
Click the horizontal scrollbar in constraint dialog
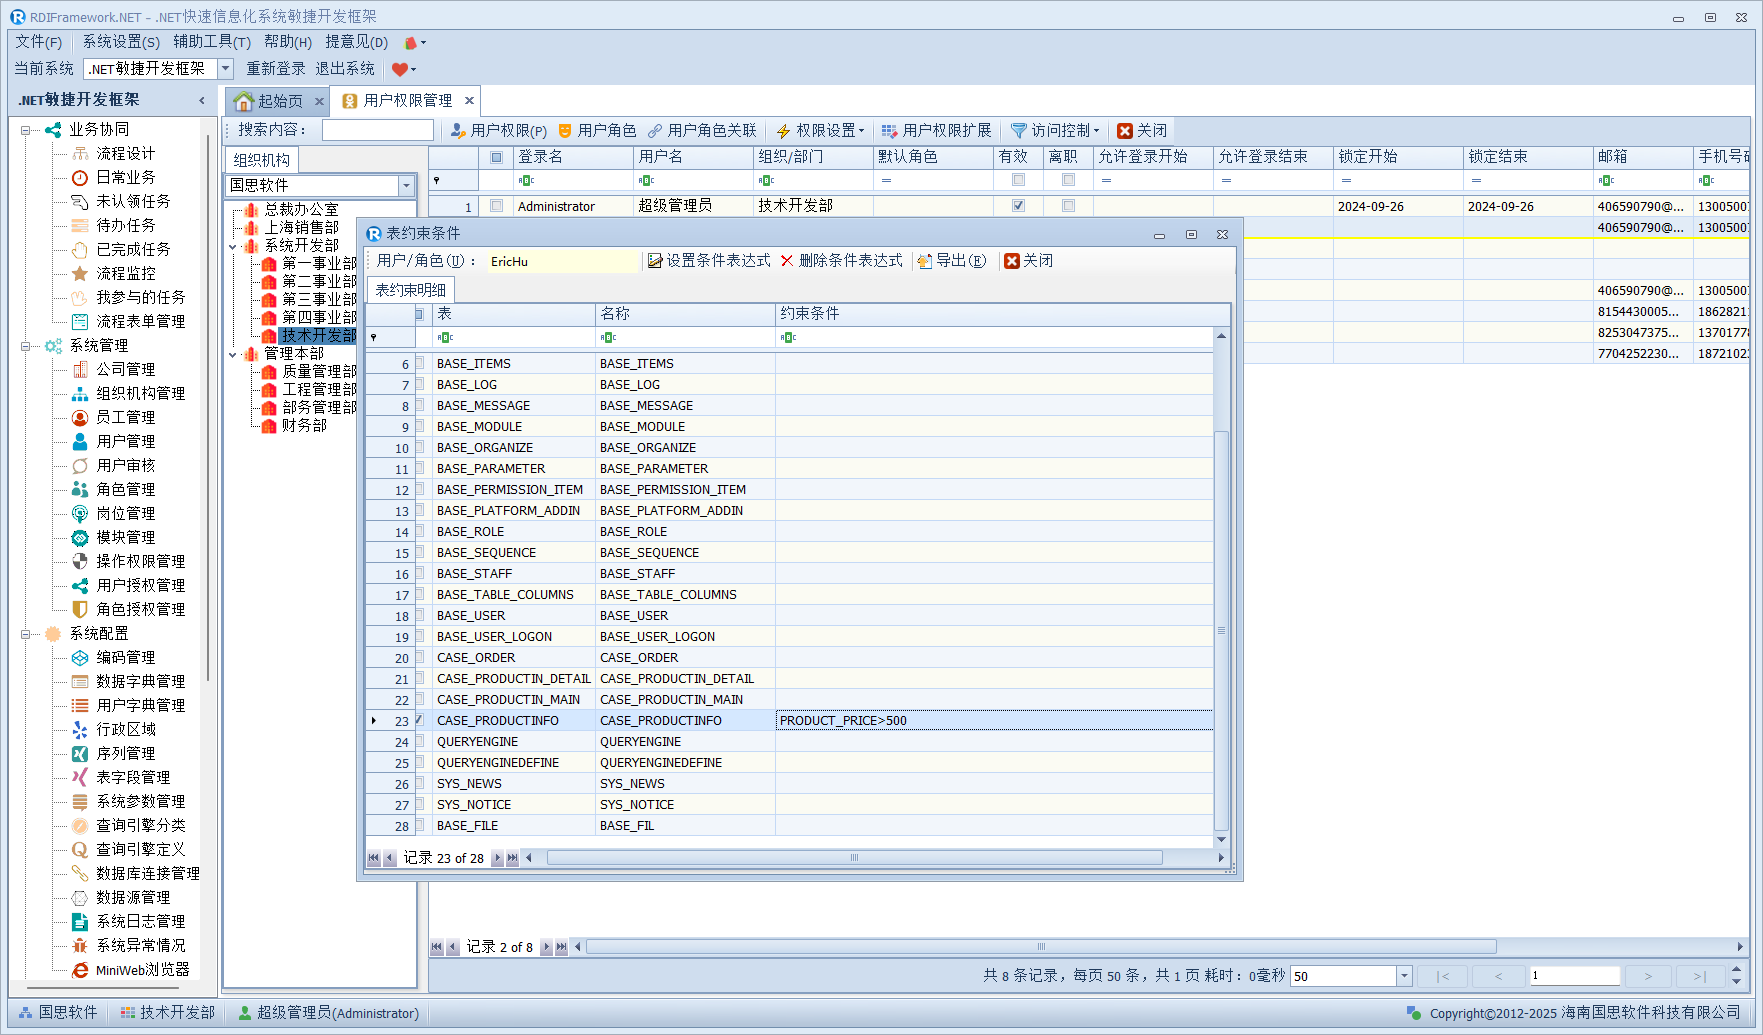[853, 858]
